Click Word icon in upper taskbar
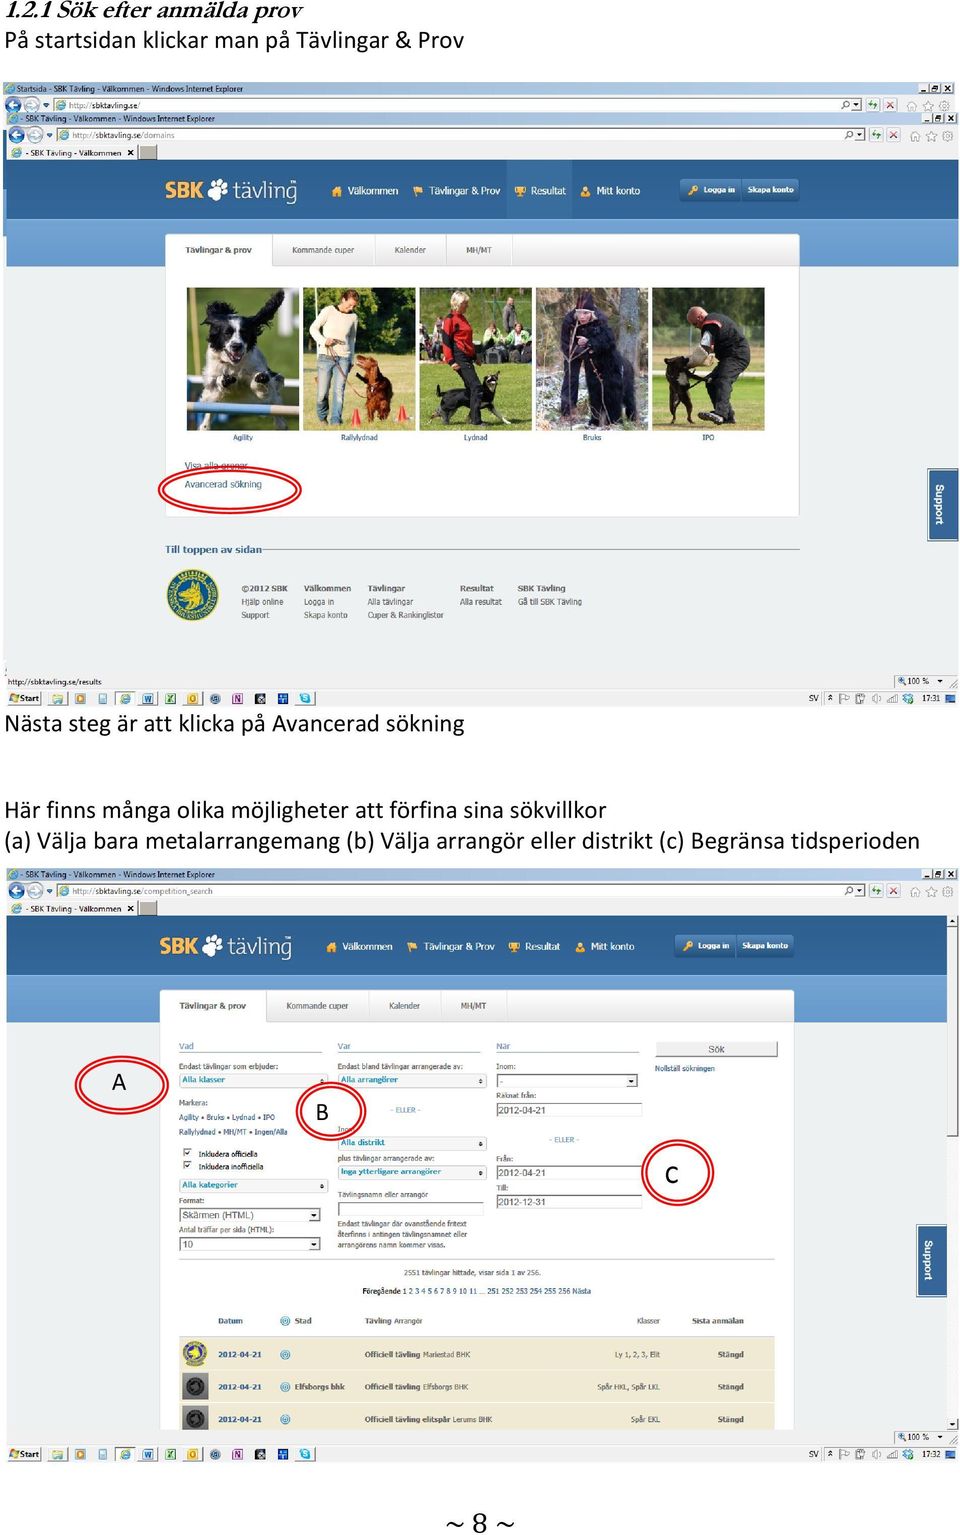This screenshot has width=960, height=1535. (148, 699)
